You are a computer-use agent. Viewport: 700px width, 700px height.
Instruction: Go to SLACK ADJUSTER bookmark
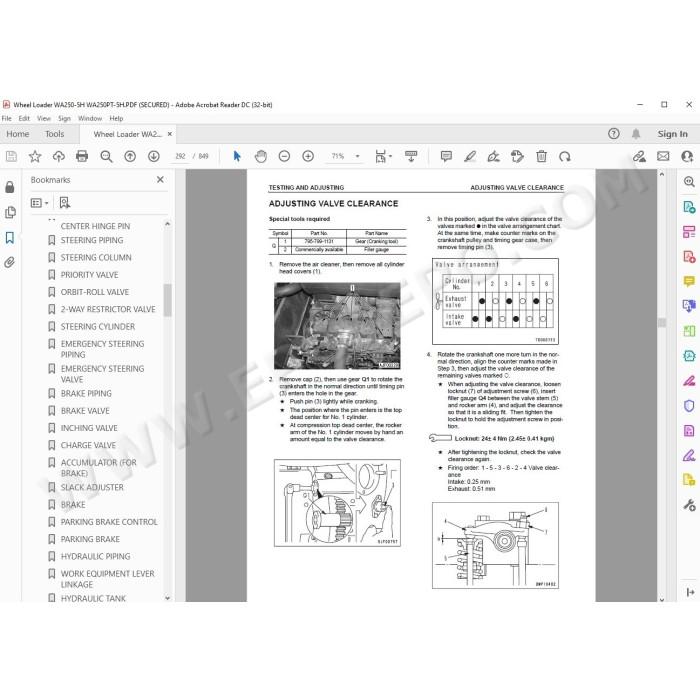pos(92,488)
